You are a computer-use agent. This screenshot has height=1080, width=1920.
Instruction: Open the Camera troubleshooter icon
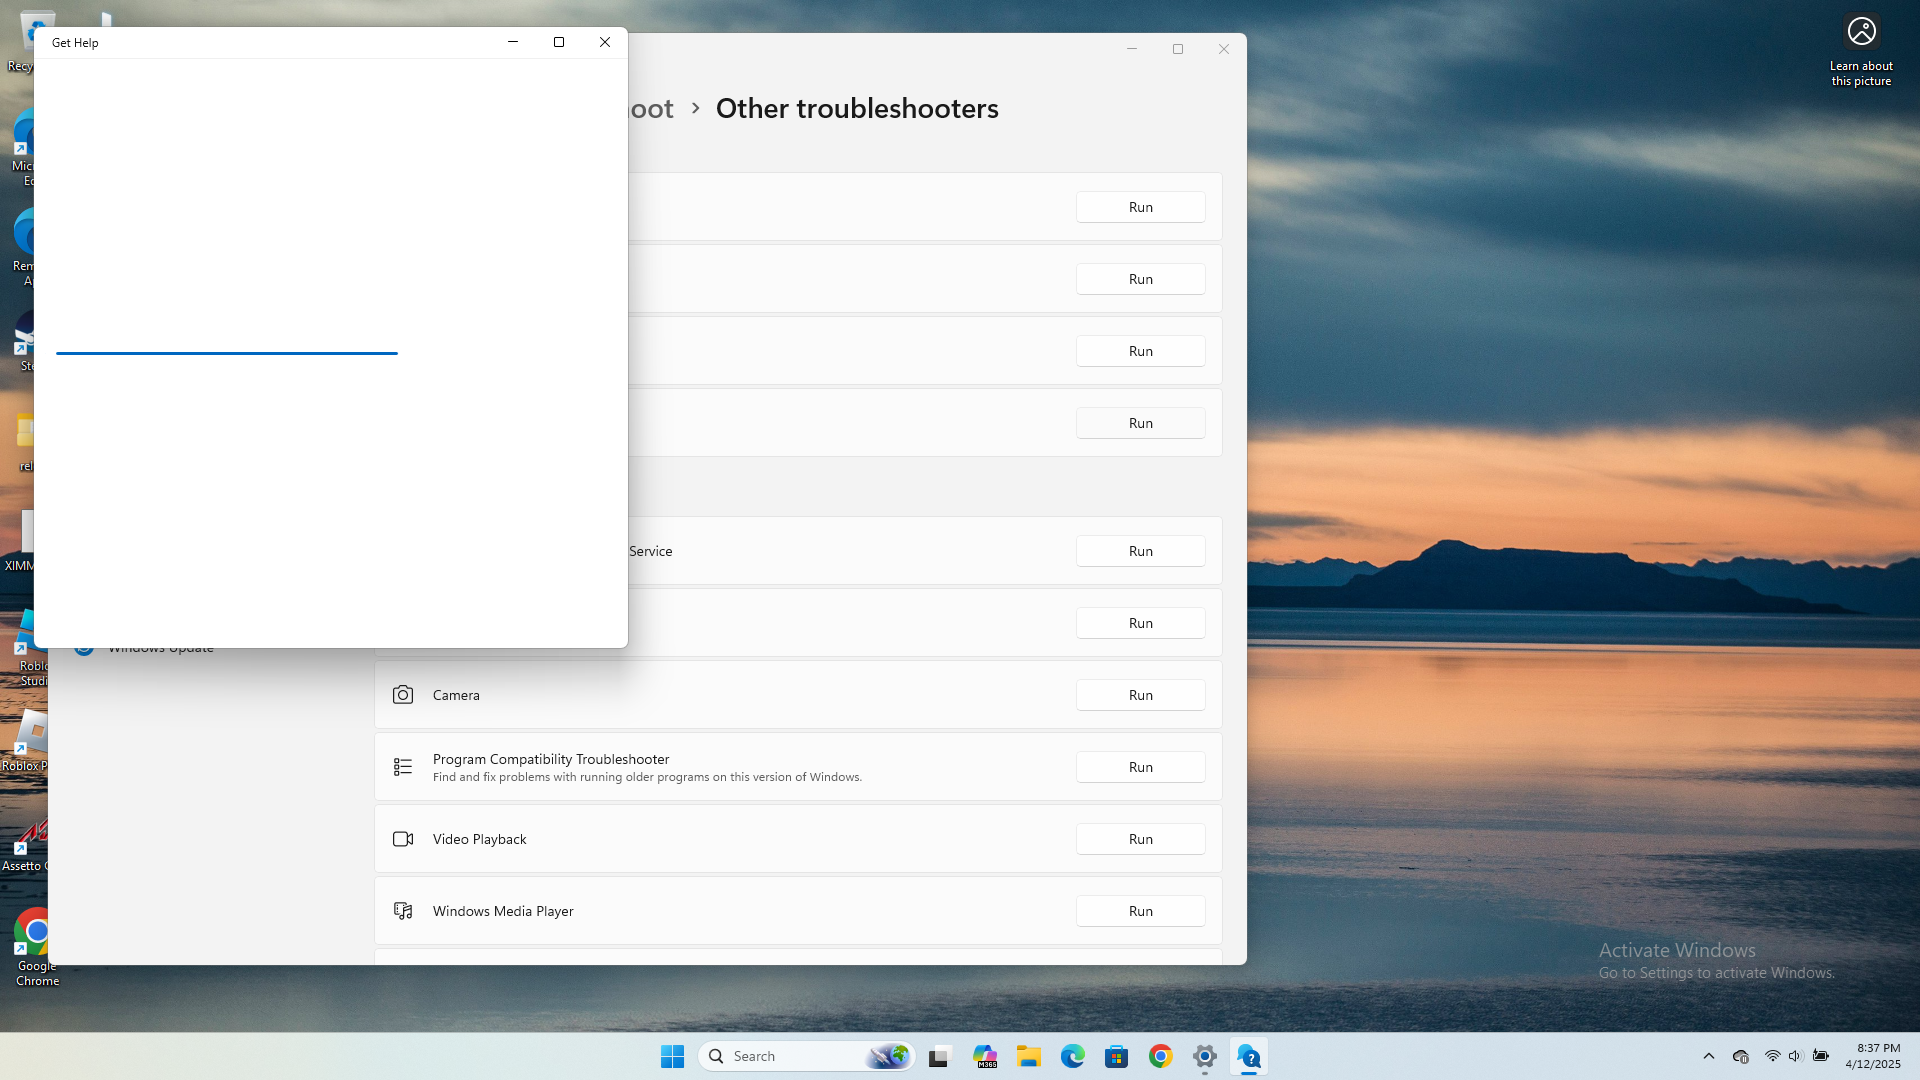[x=403, y=695]
